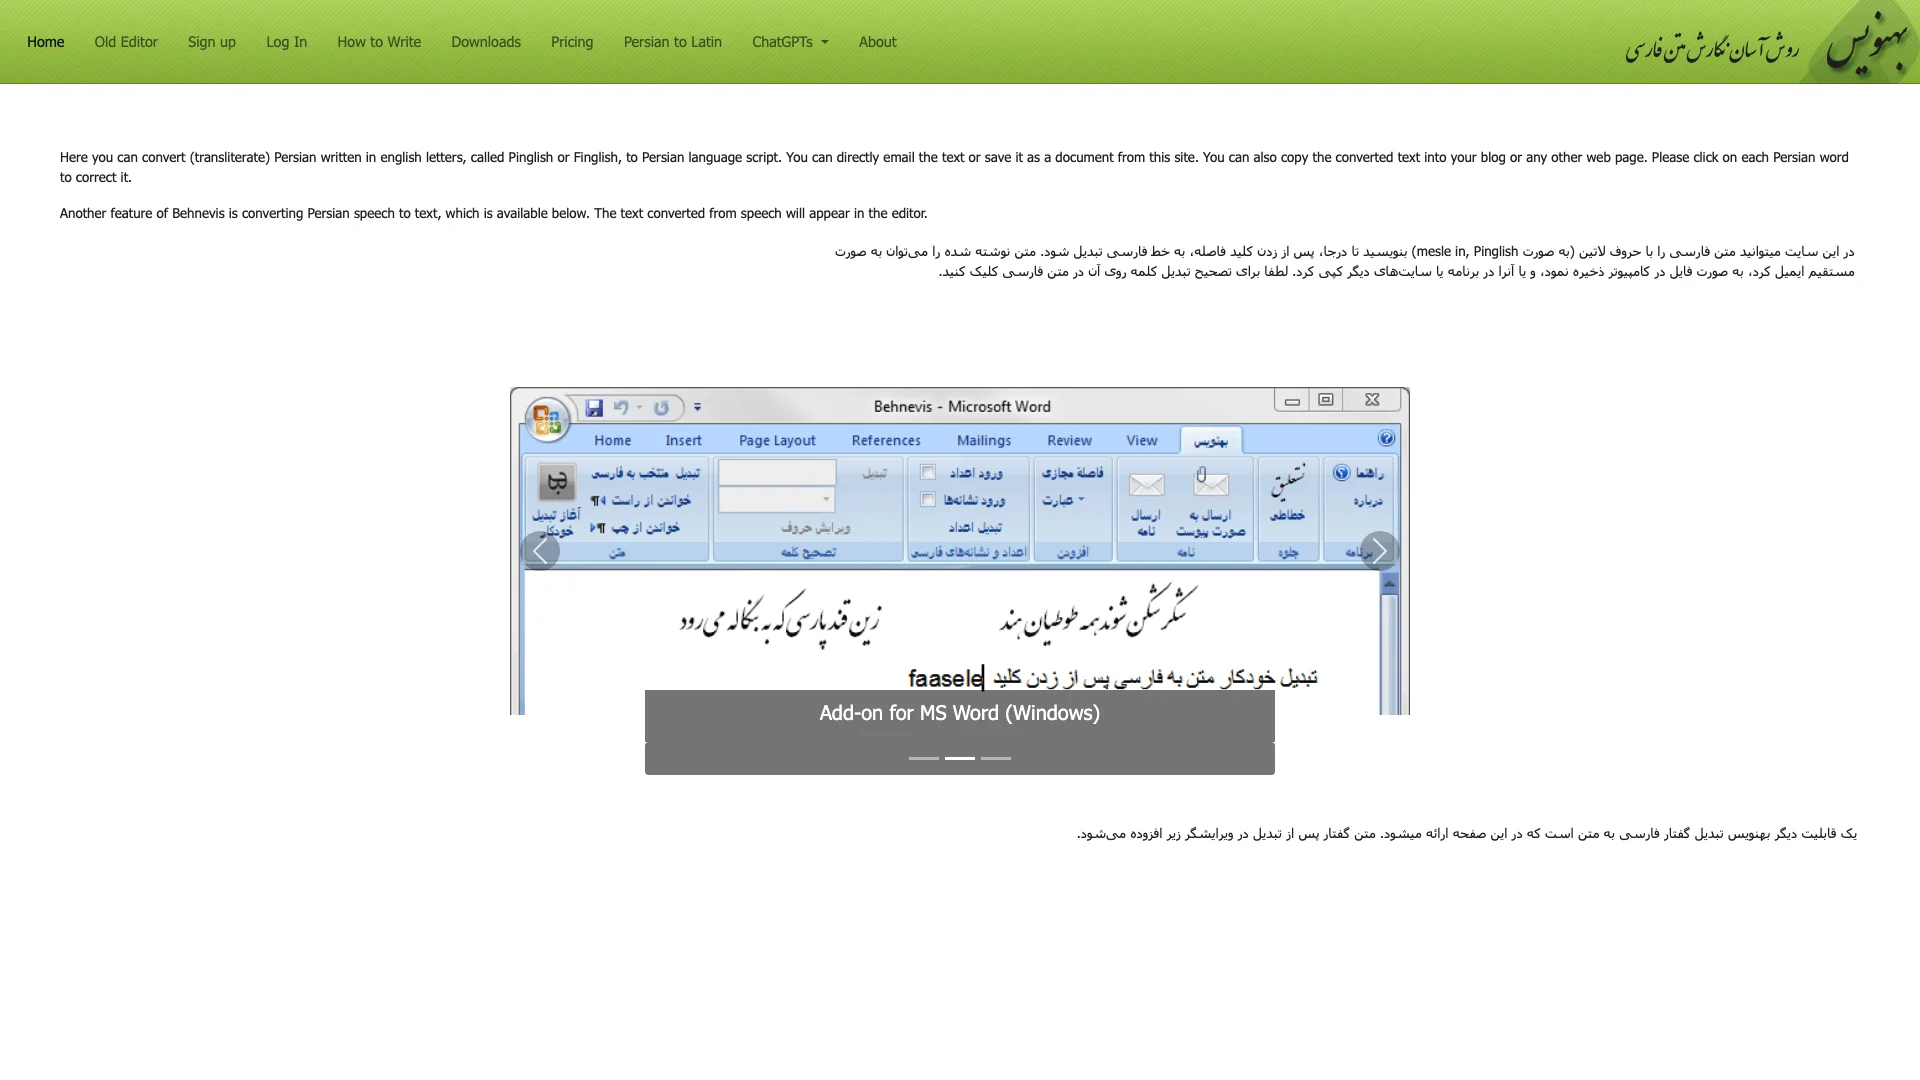1920x1080 pixels.
Task: Open the References tab in Word ribbon
Action: [885, 439]
